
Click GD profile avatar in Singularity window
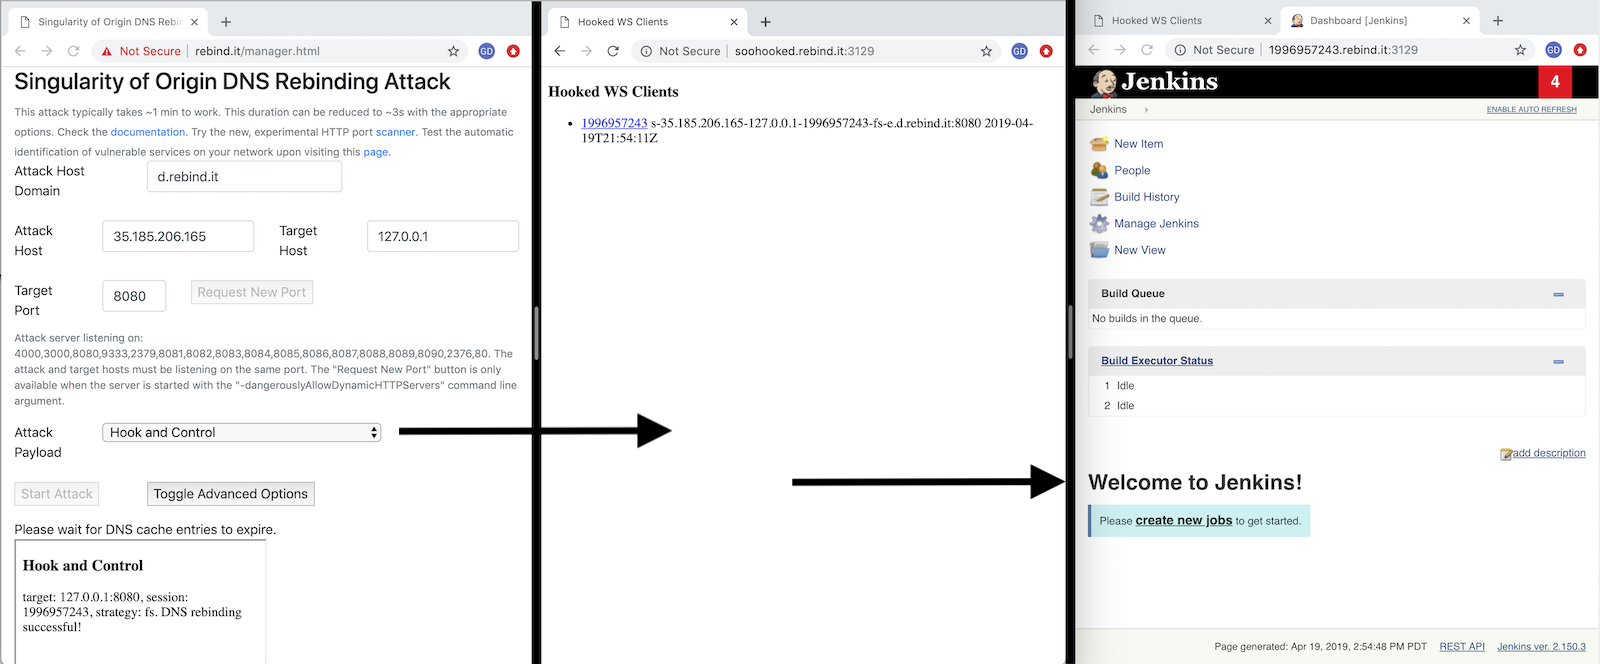pos(486,51)
